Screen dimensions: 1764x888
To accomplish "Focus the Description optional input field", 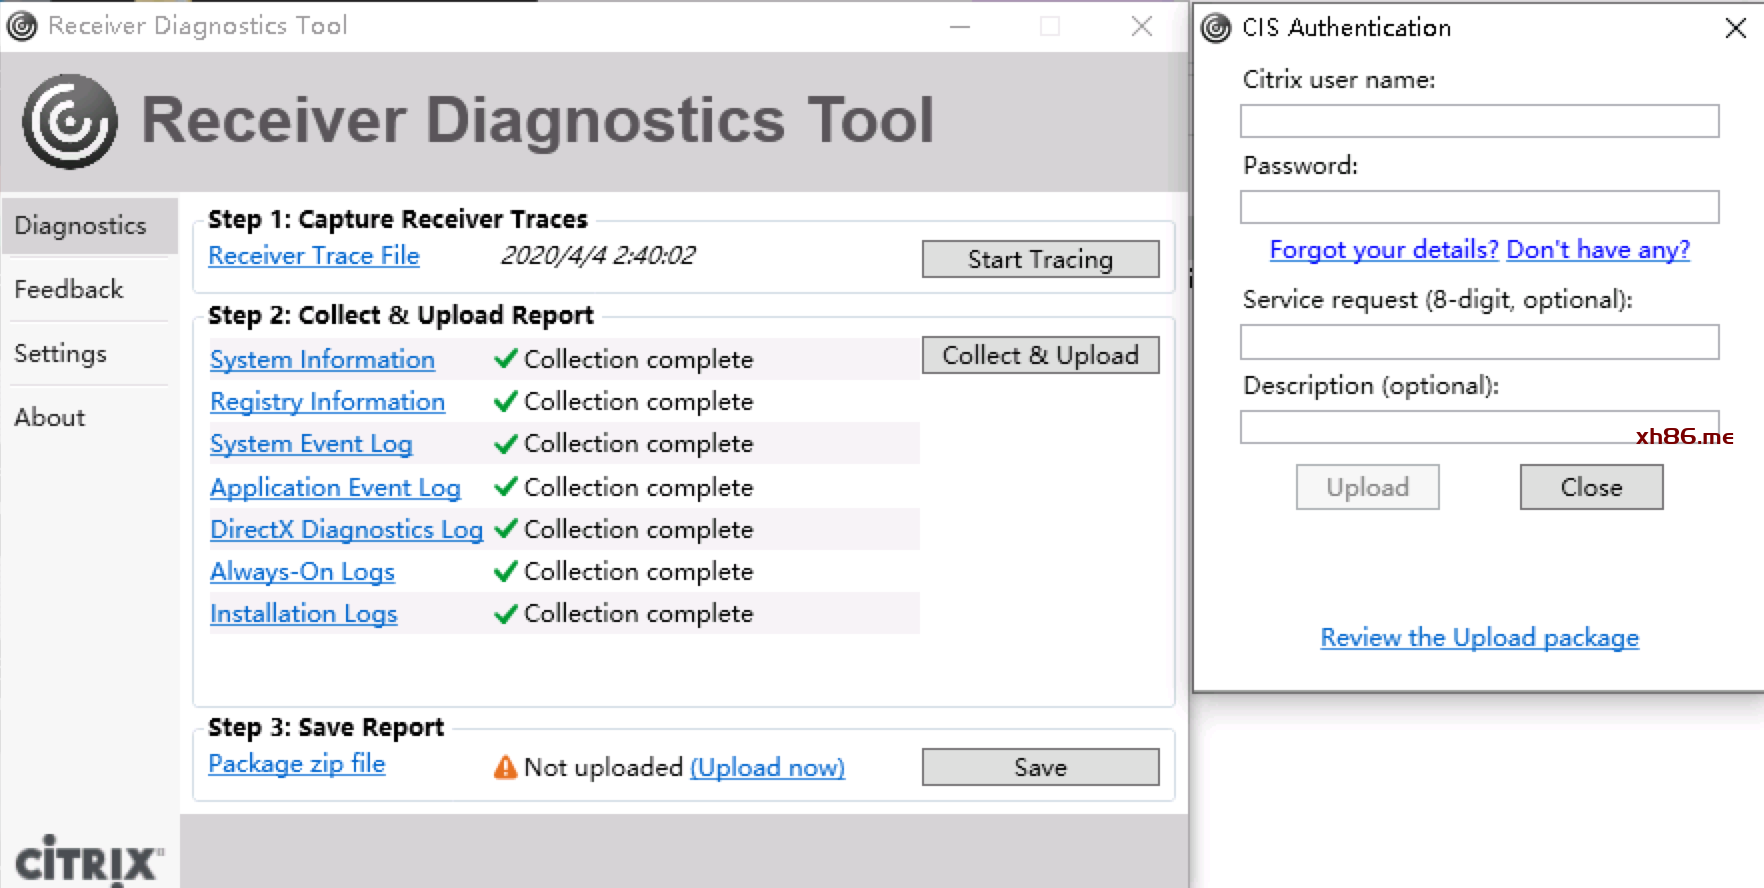I will [1479, 427].
